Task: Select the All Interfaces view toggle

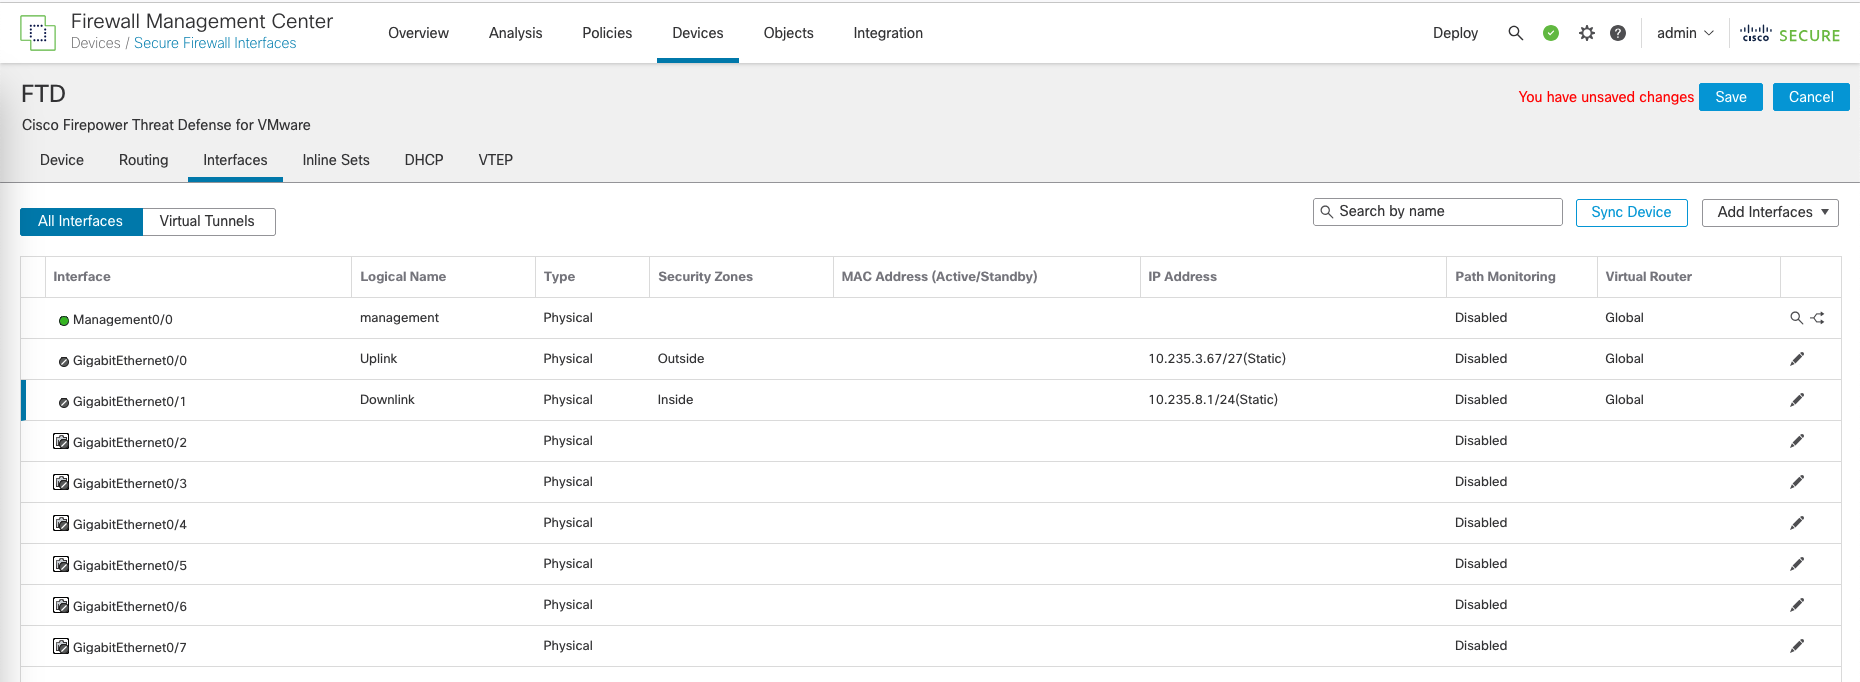Action: point(81,221)
